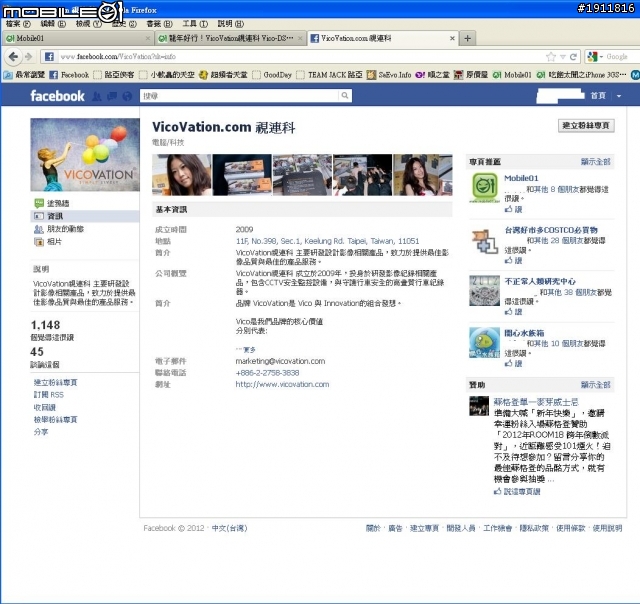Open the GoodDay bookmark
Viewport: 640px width, 604px height.
[272, 75]
